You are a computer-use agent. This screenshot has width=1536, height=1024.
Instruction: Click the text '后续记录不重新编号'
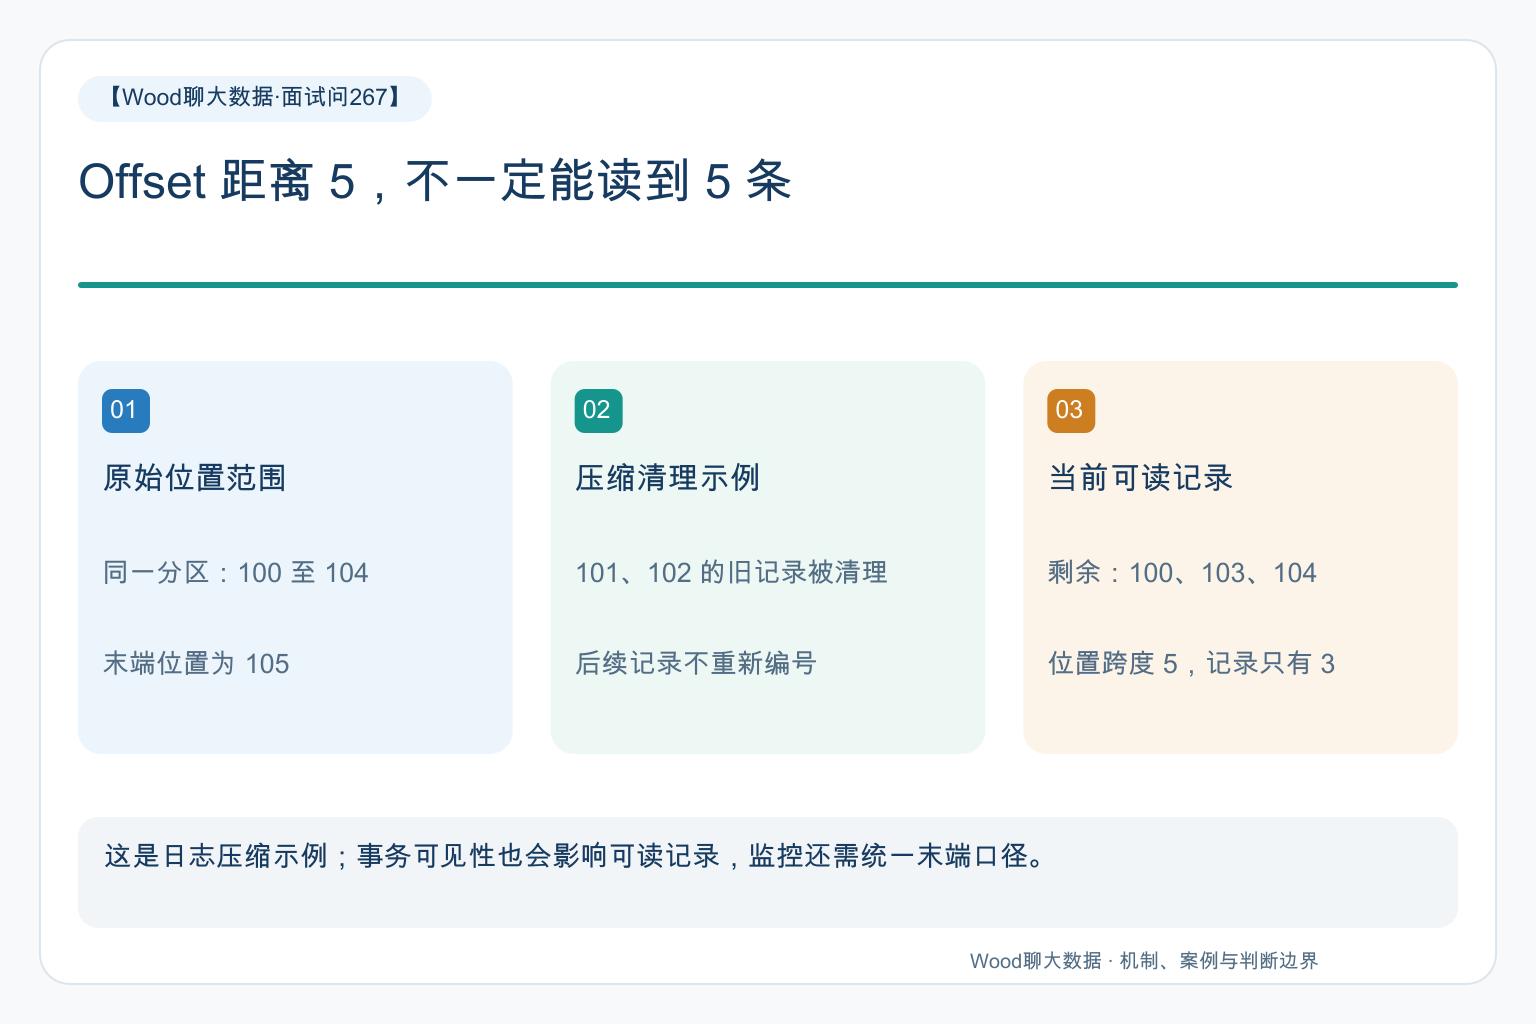coord(696,664)
